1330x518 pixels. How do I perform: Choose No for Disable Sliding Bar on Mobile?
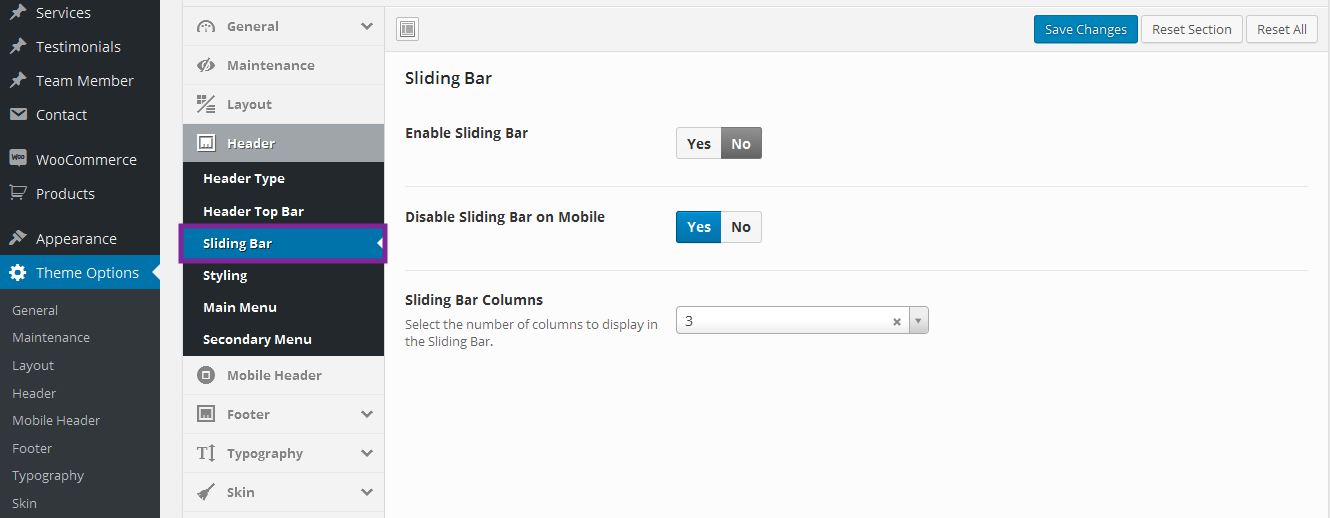click(x=741, y=227)
